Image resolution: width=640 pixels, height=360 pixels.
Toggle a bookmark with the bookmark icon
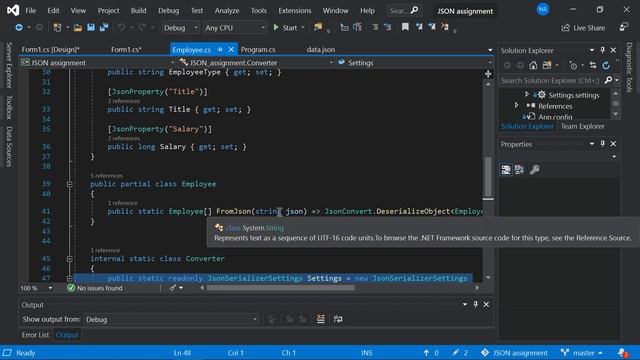[405, 27]
